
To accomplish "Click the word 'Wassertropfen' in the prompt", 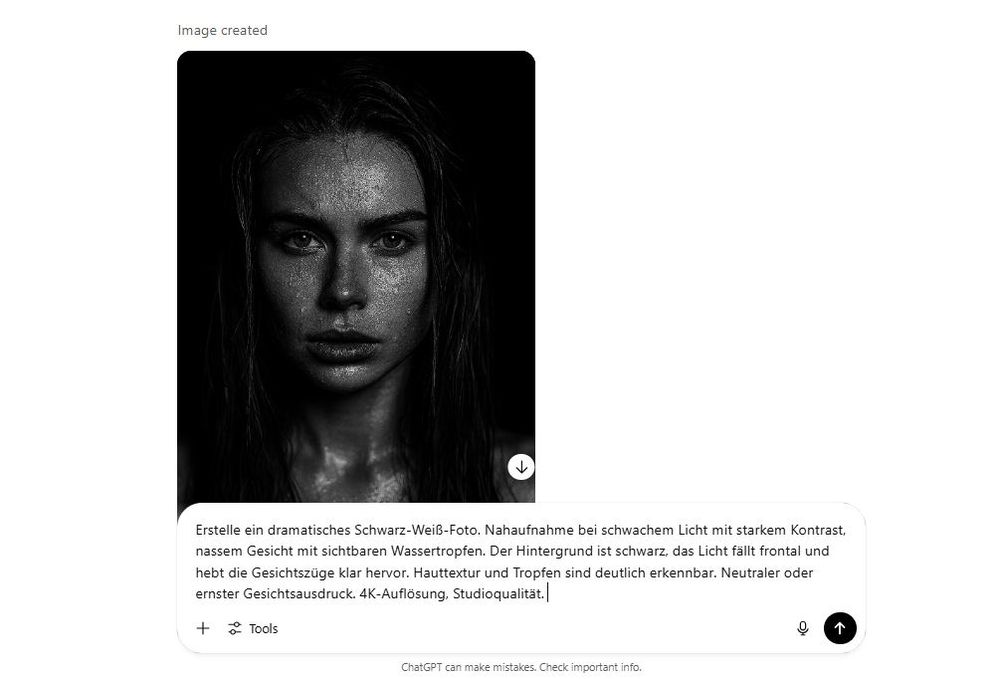I will coord(436,551).
